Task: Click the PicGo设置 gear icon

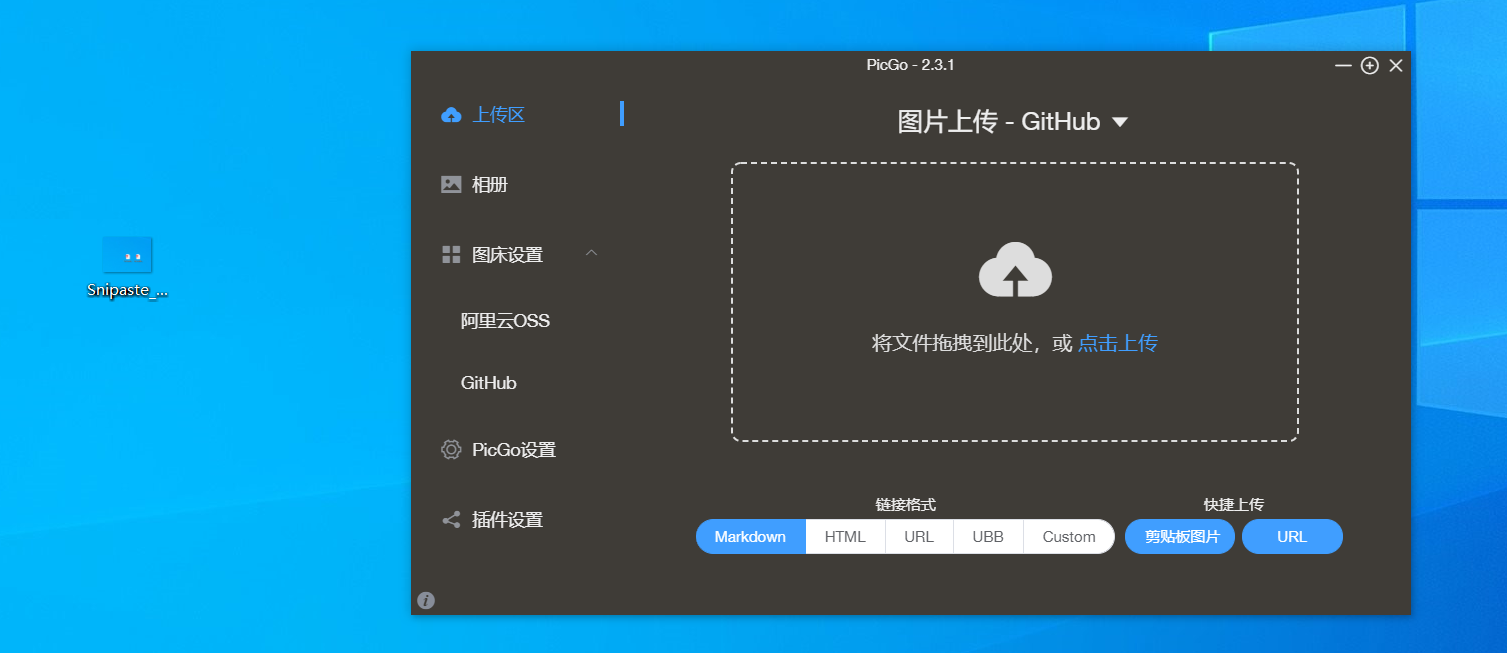Action: pyautogui.click(x=451, y=450)
